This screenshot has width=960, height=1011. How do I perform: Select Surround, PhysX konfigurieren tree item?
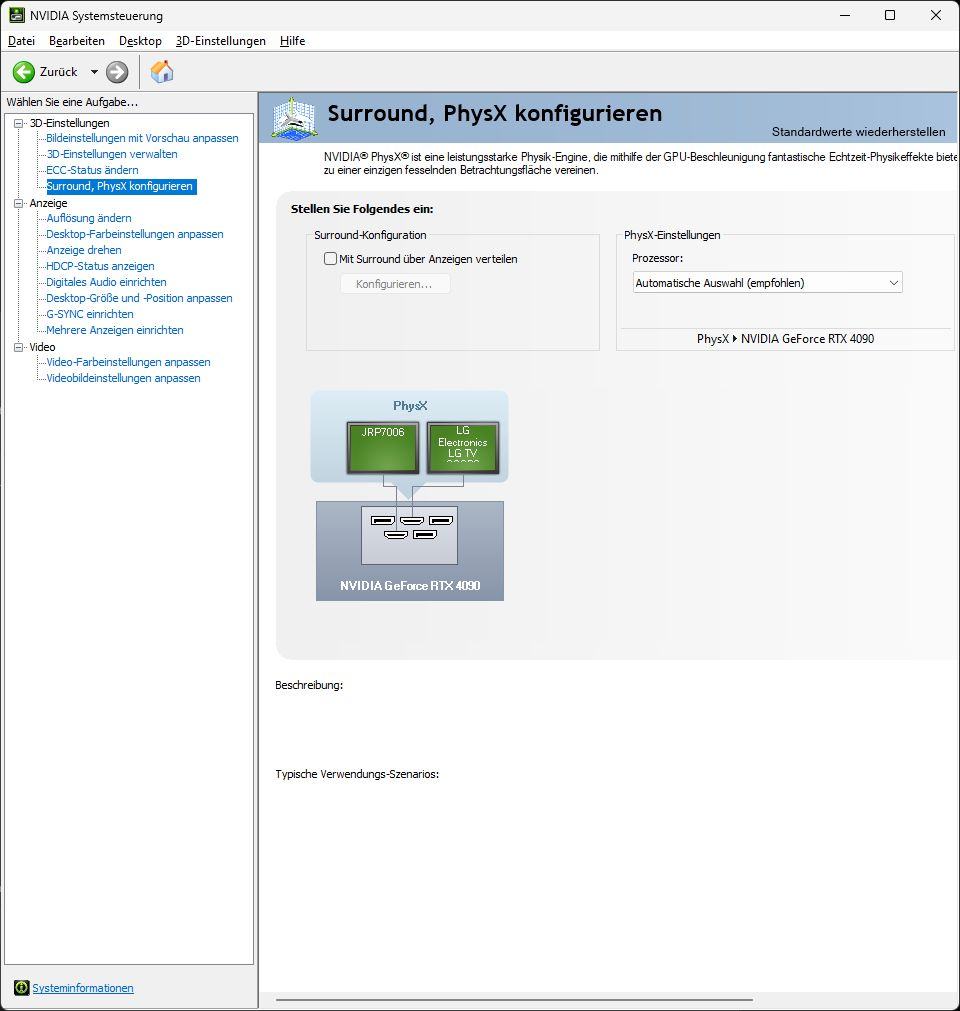click(119, 186)
